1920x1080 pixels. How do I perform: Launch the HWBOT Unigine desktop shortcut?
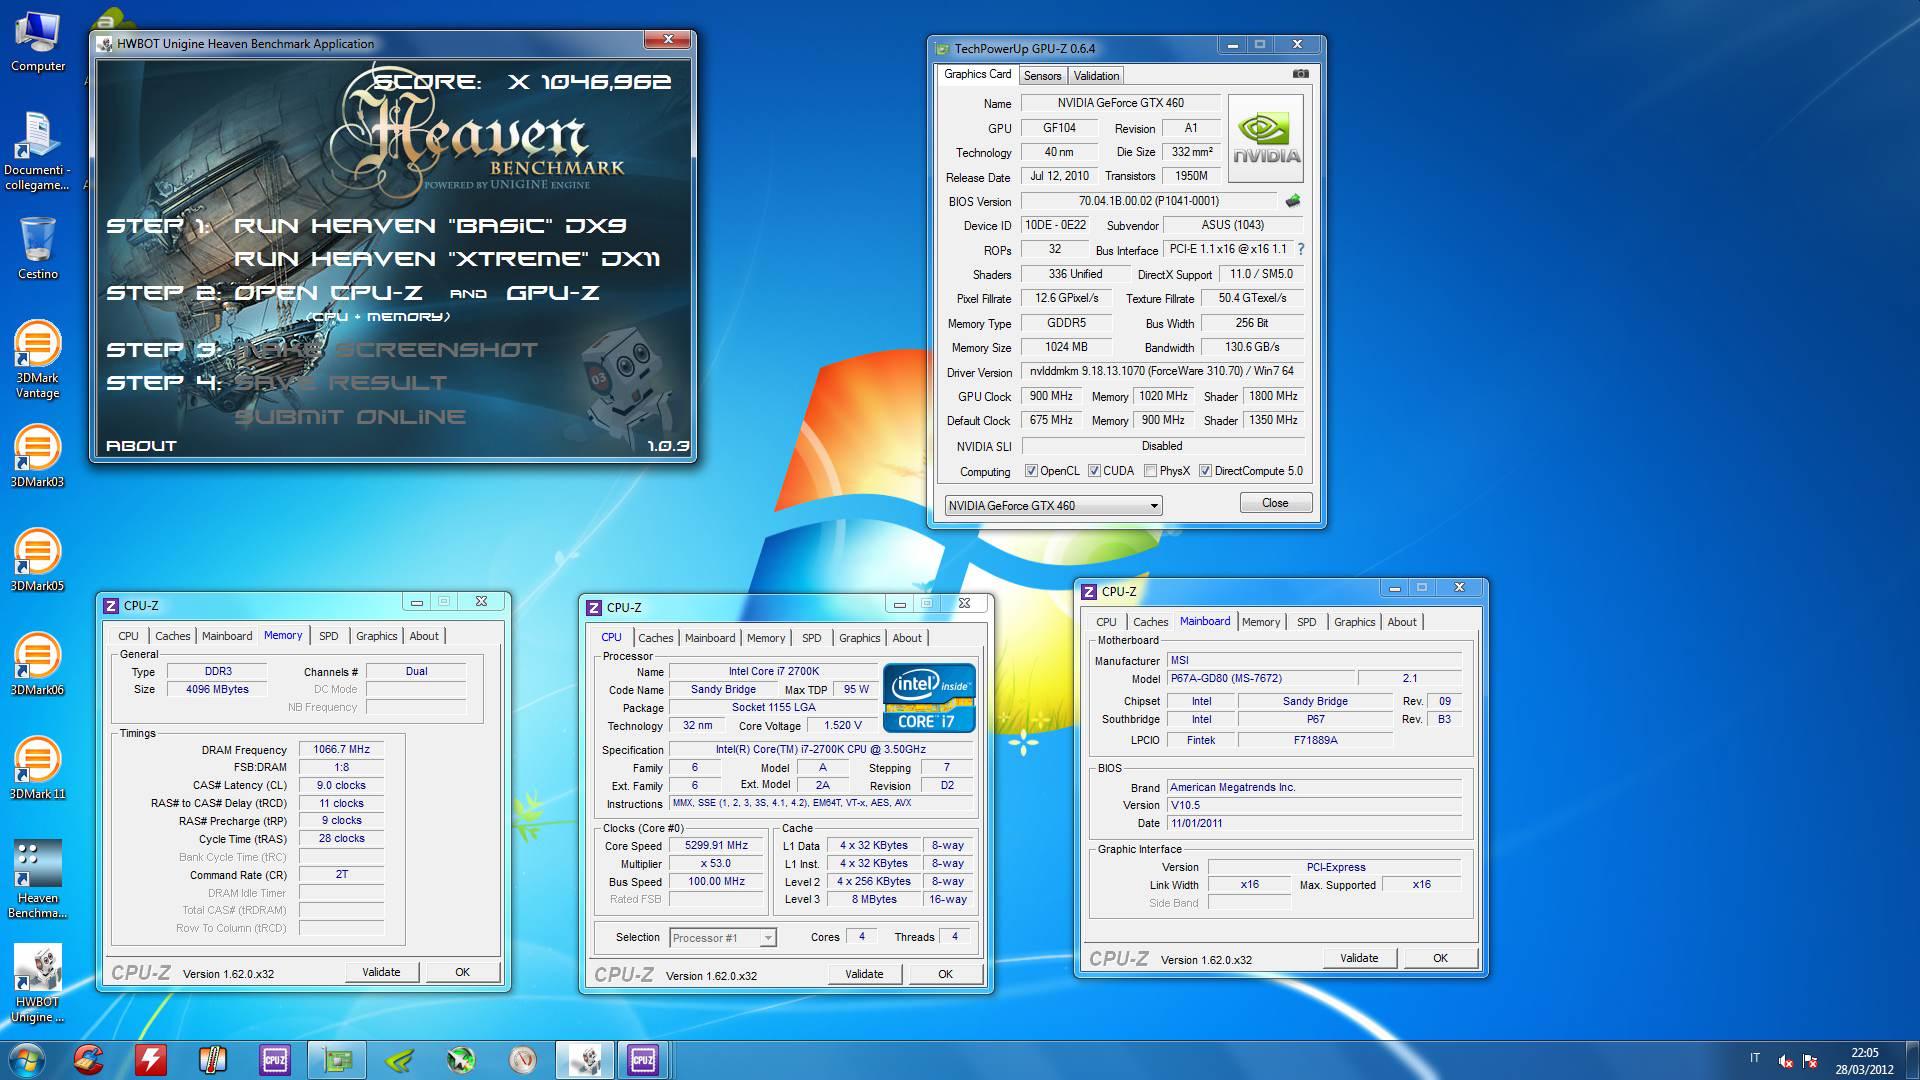point(38,984)
